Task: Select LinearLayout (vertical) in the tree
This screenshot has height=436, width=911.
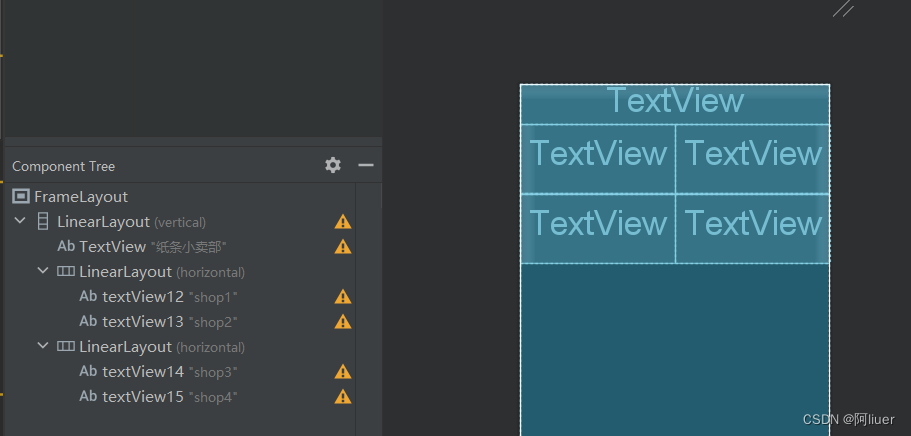Action: click(x=131, y=222)
